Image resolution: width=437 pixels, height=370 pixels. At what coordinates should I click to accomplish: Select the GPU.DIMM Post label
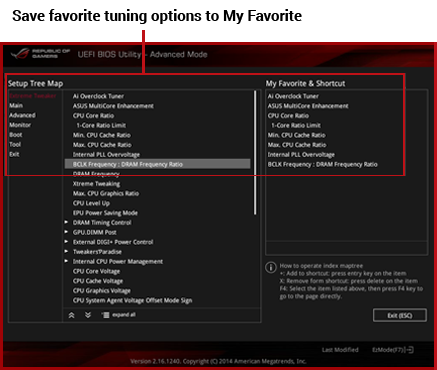point(95,232)
